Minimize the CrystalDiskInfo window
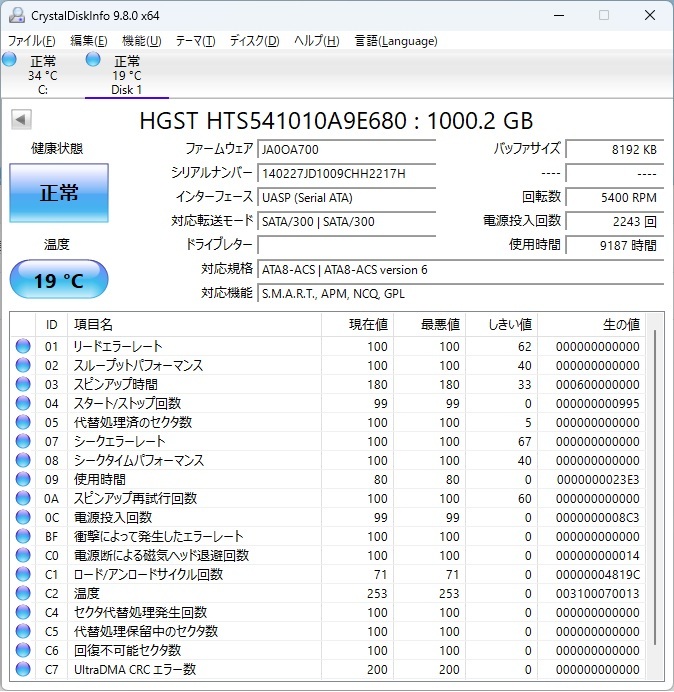674x692 pixels. point(559,15)
